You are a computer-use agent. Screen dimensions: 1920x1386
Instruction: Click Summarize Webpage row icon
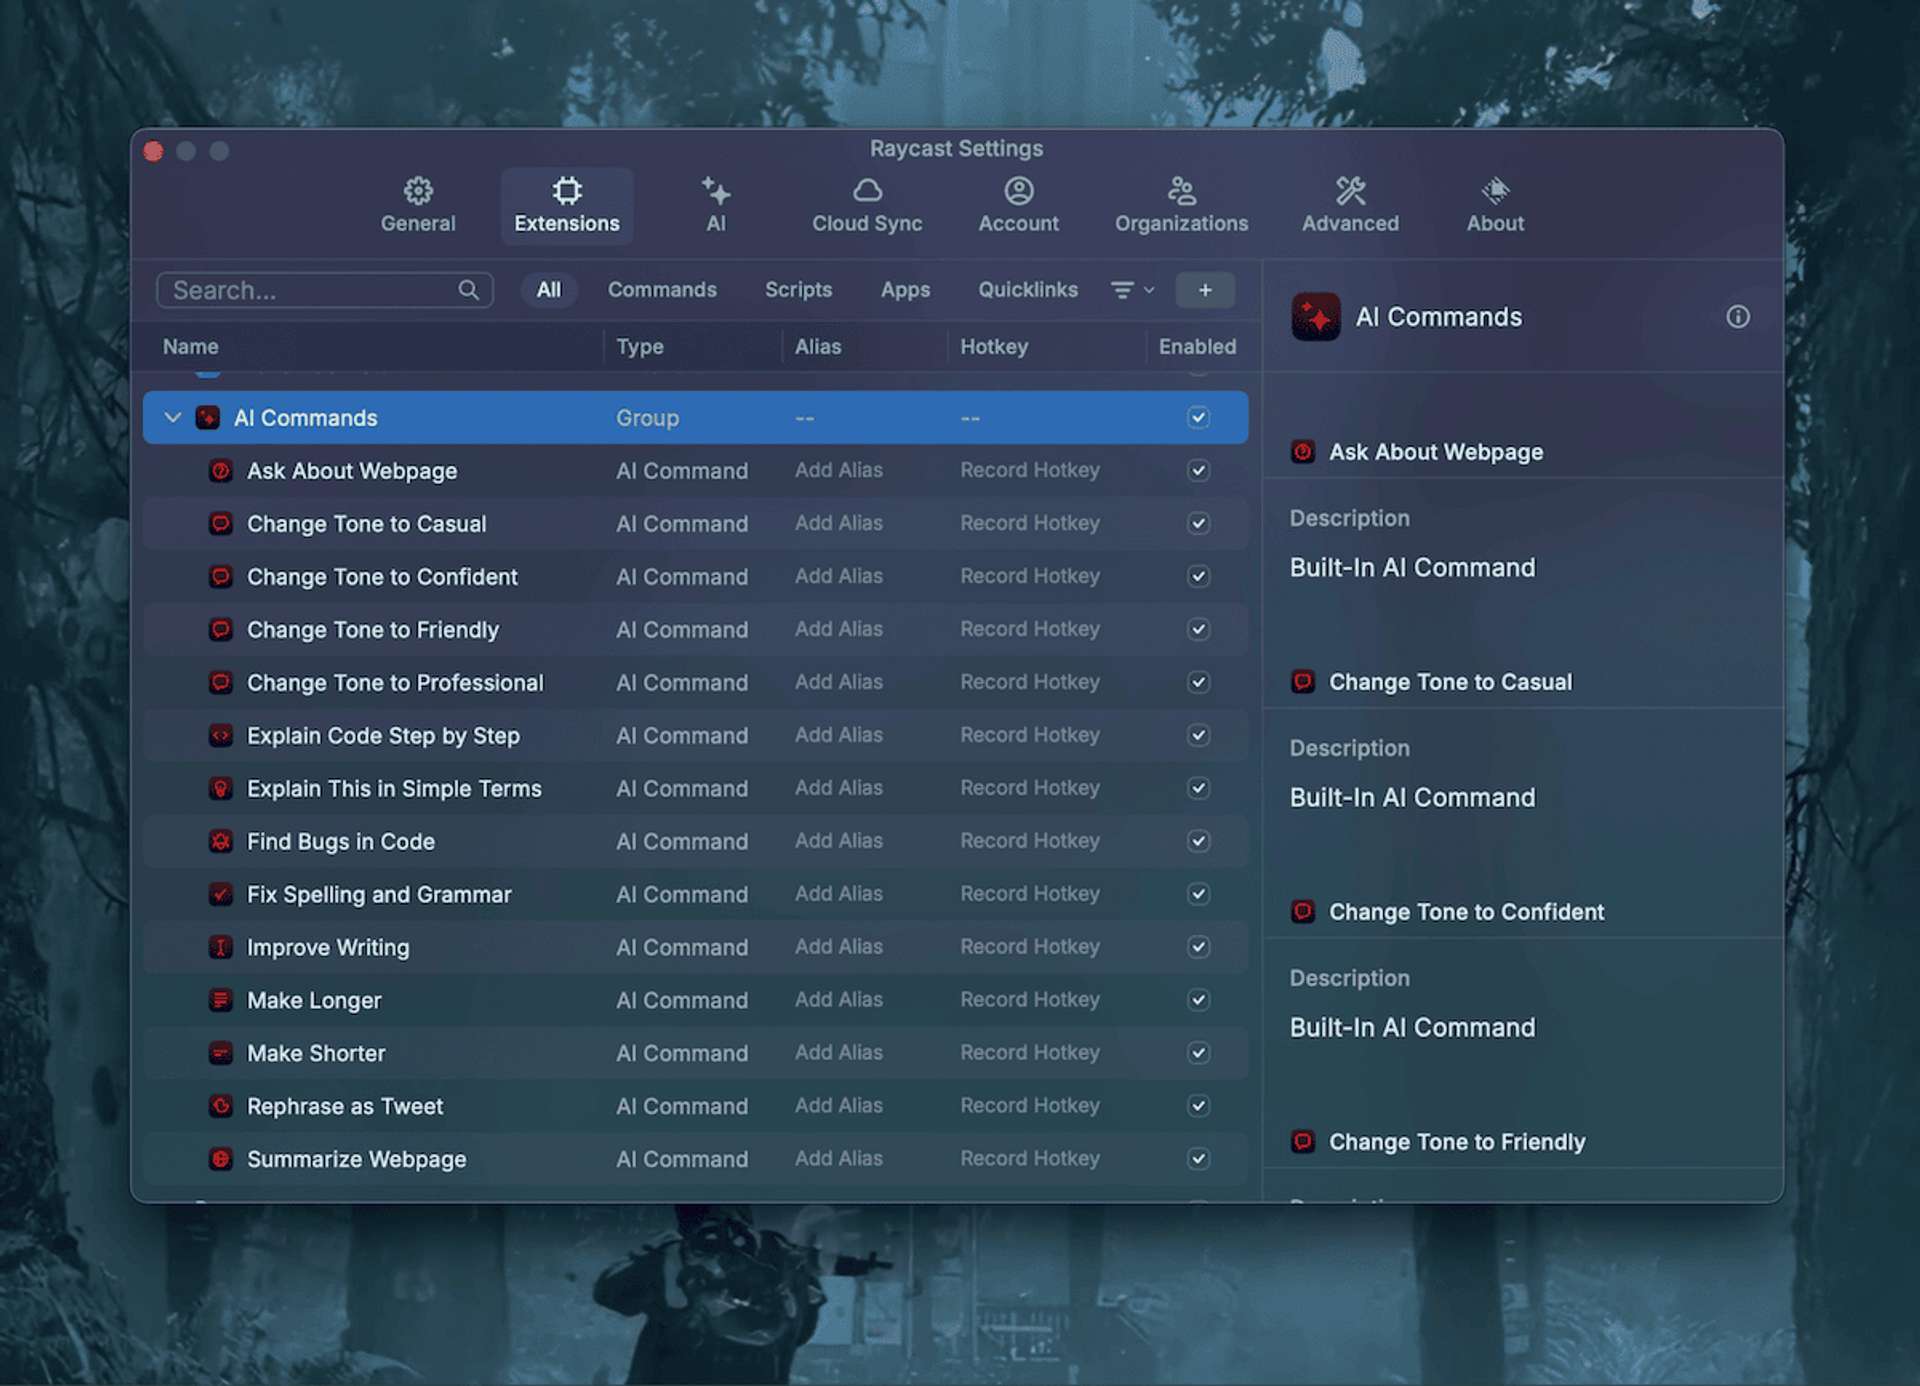point(221,1159)
